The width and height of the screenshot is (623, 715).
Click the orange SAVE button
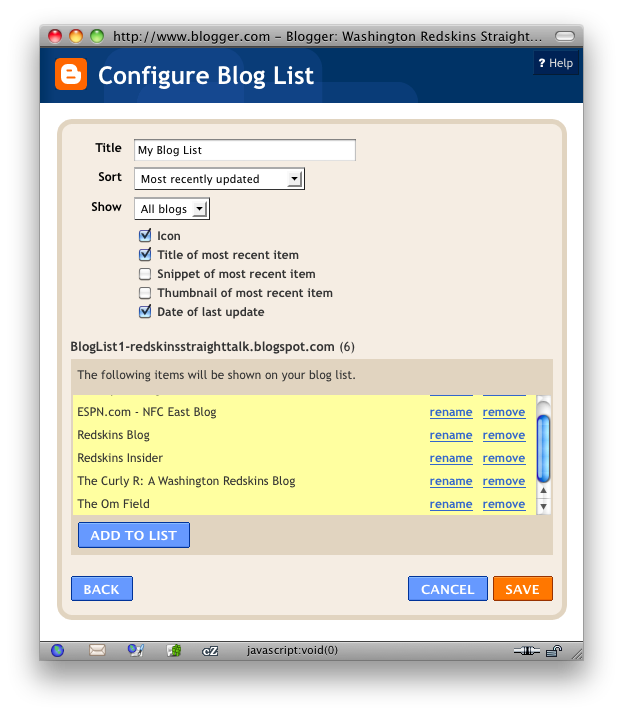[x=523, y=589]
